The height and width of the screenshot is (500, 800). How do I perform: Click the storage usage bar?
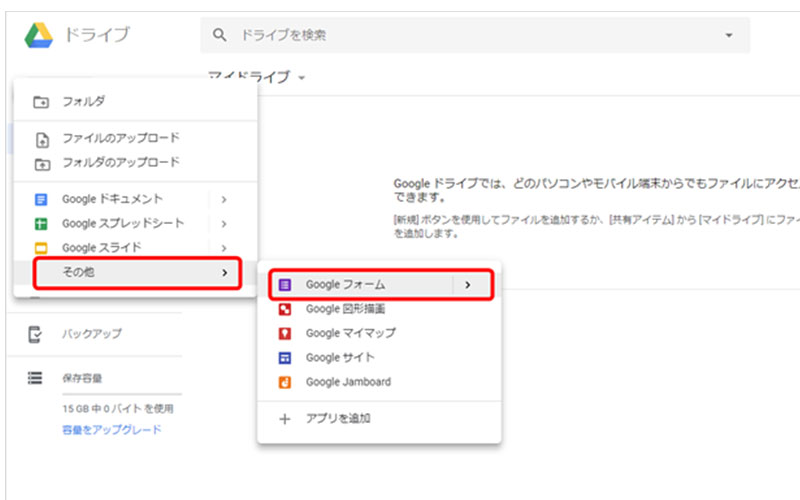pyautogui.click(x=122, y=394)
